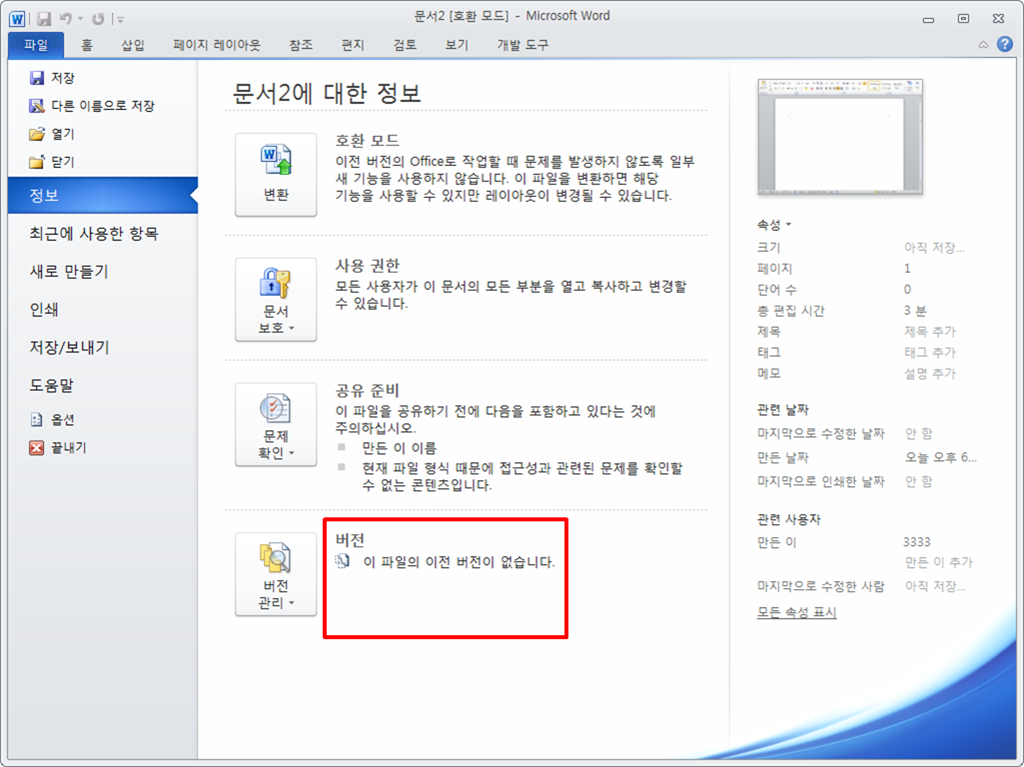Open the 개발 도구 tab
The width and height of the screenshot is (1024, 767).
(522, 44)
